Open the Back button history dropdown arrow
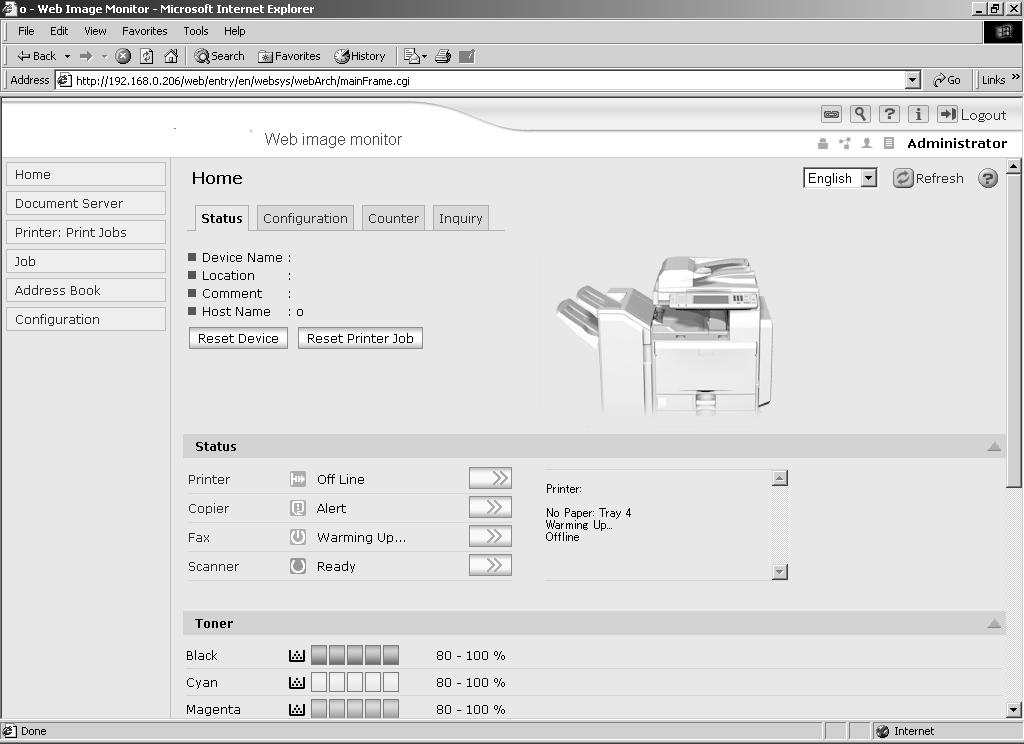Screen dimensions: 1024x744 67,56
